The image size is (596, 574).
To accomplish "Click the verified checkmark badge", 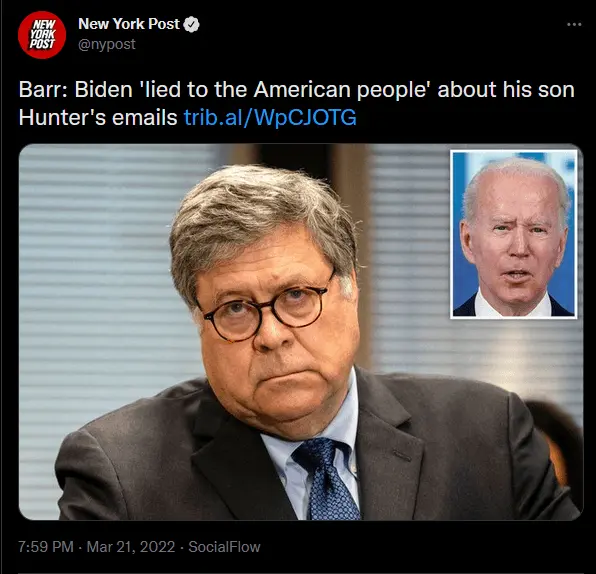I will [191, 24].
